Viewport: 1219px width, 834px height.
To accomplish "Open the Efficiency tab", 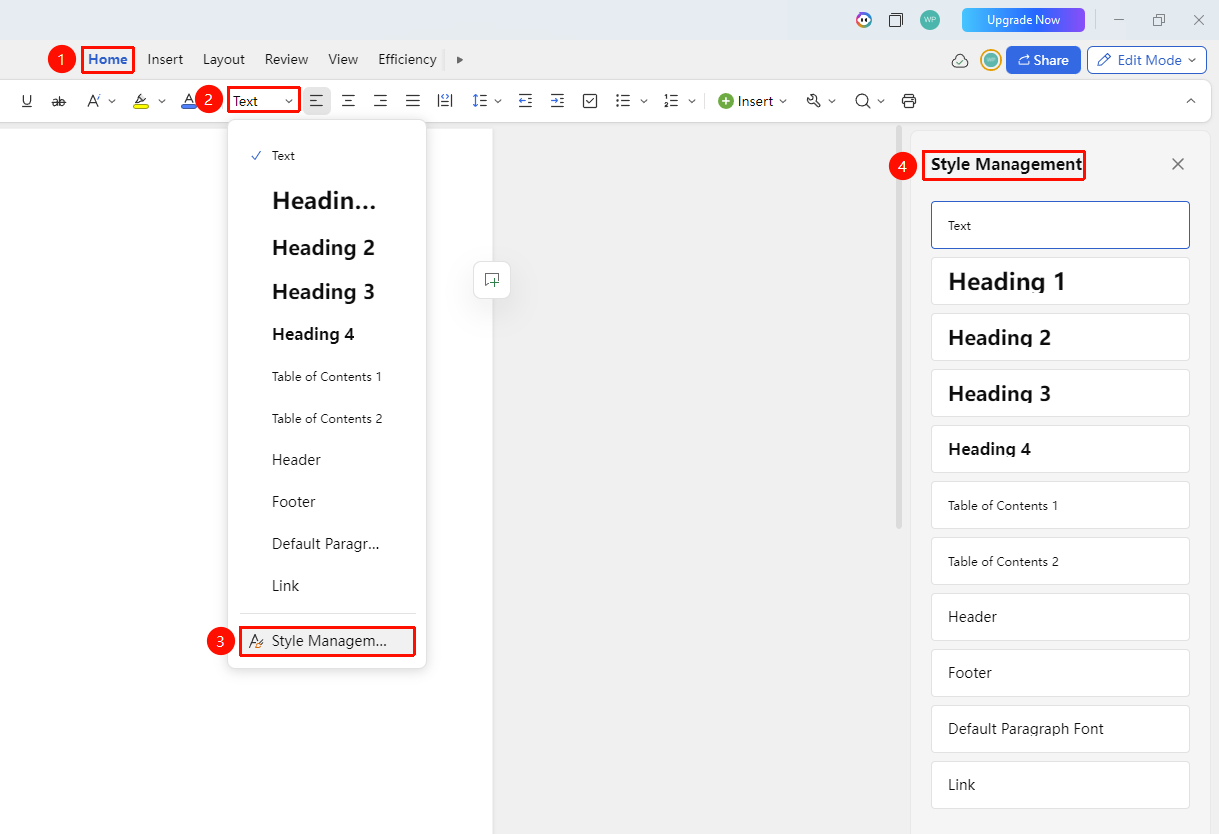I will click(x=407, y=60).
